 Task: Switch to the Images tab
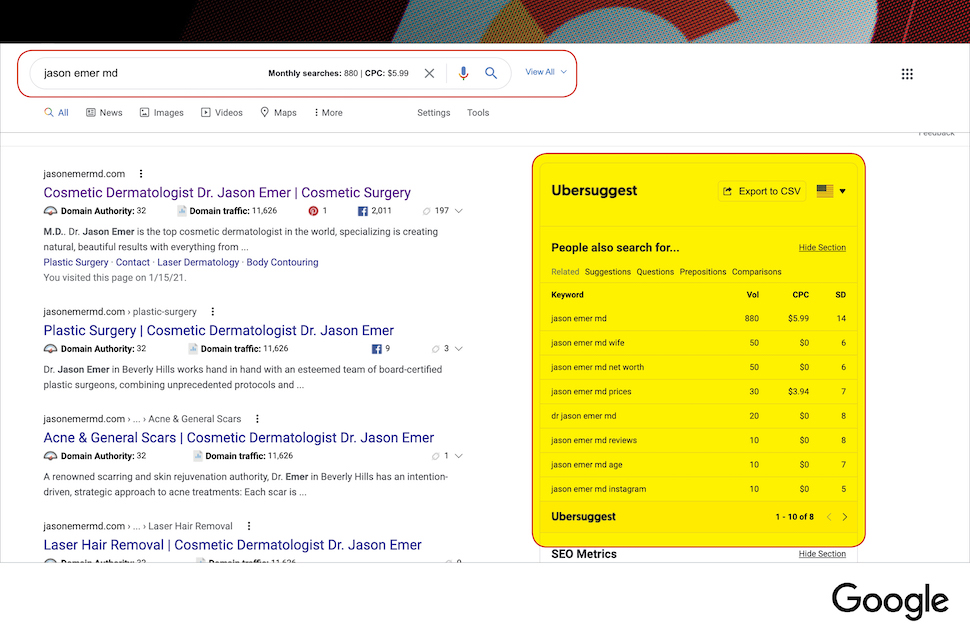click(161, 113)
